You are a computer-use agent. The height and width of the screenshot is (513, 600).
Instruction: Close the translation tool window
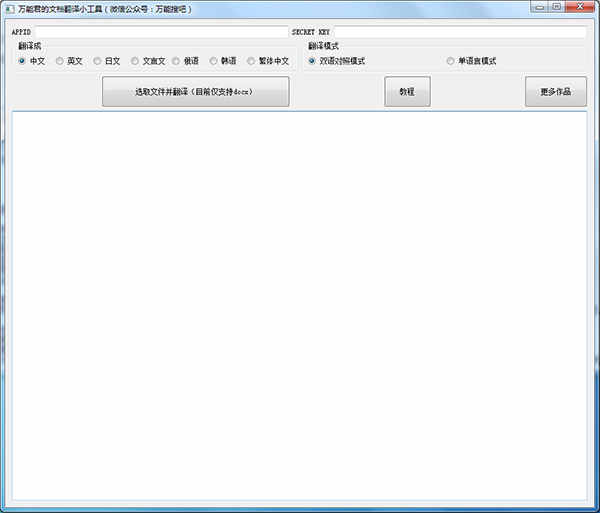pos(580,7)
